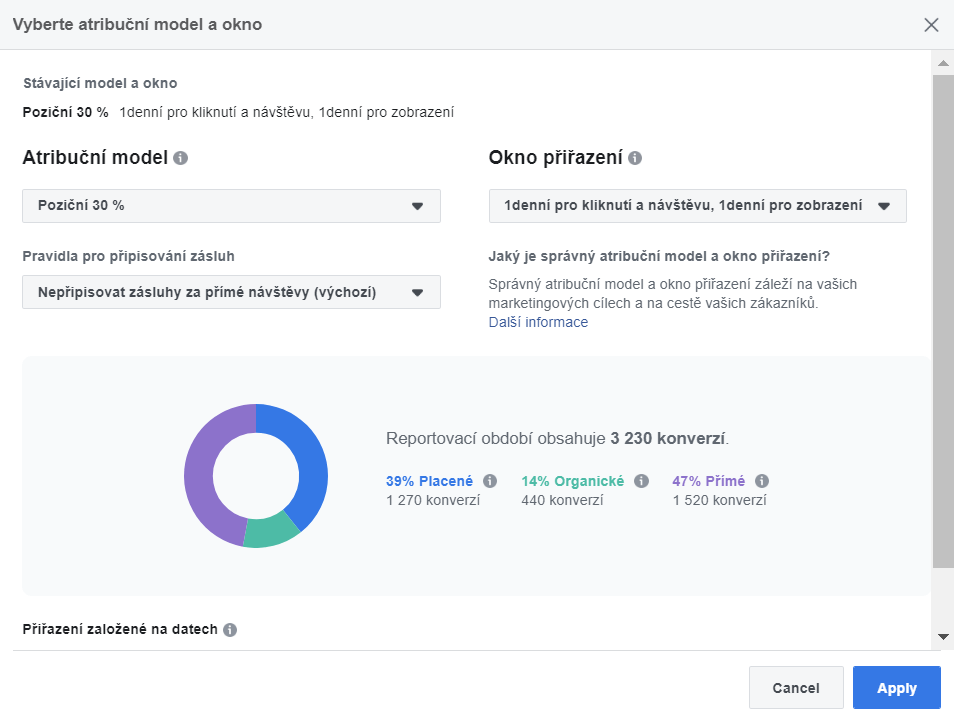
Task: Close the attribution model dialog
Action: pyautogui.click(x=931, y=25)
